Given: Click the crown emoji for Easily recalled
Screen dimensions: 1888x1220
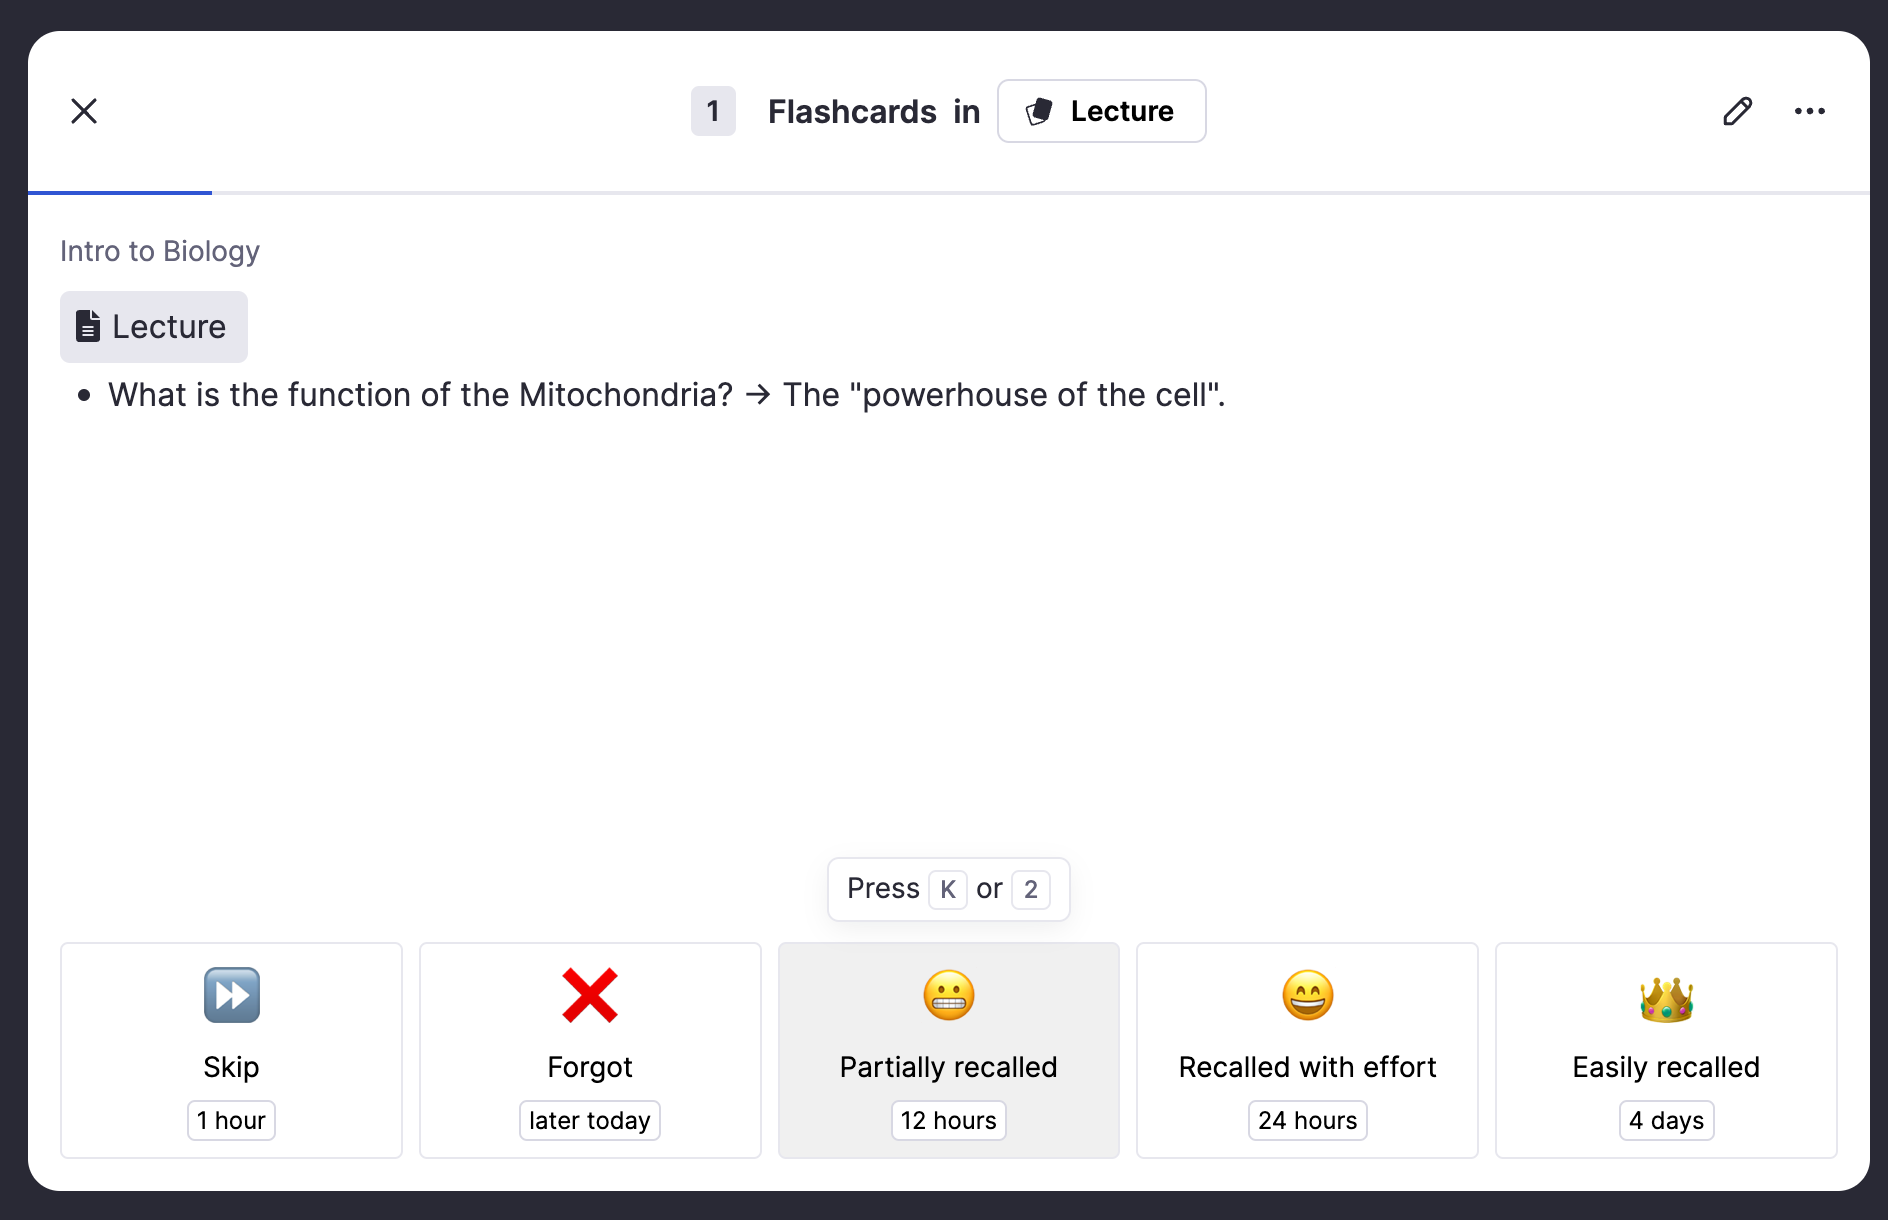Looking at the screenshot, I should pyautogui.click(x=1666, y=995).
